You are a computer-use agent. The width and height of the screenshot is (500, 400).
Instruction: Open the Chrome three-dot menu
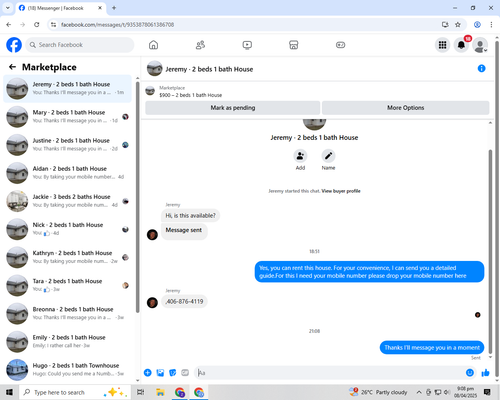click(x=491, y=24)
